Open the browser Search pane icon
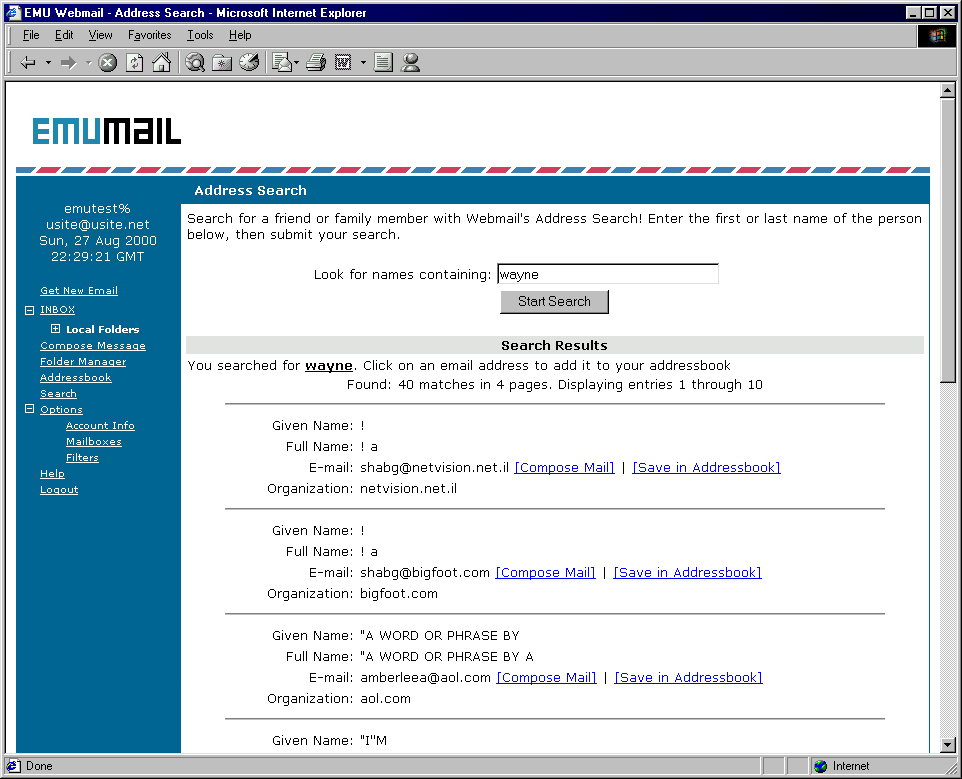 [x=195, y=63]
